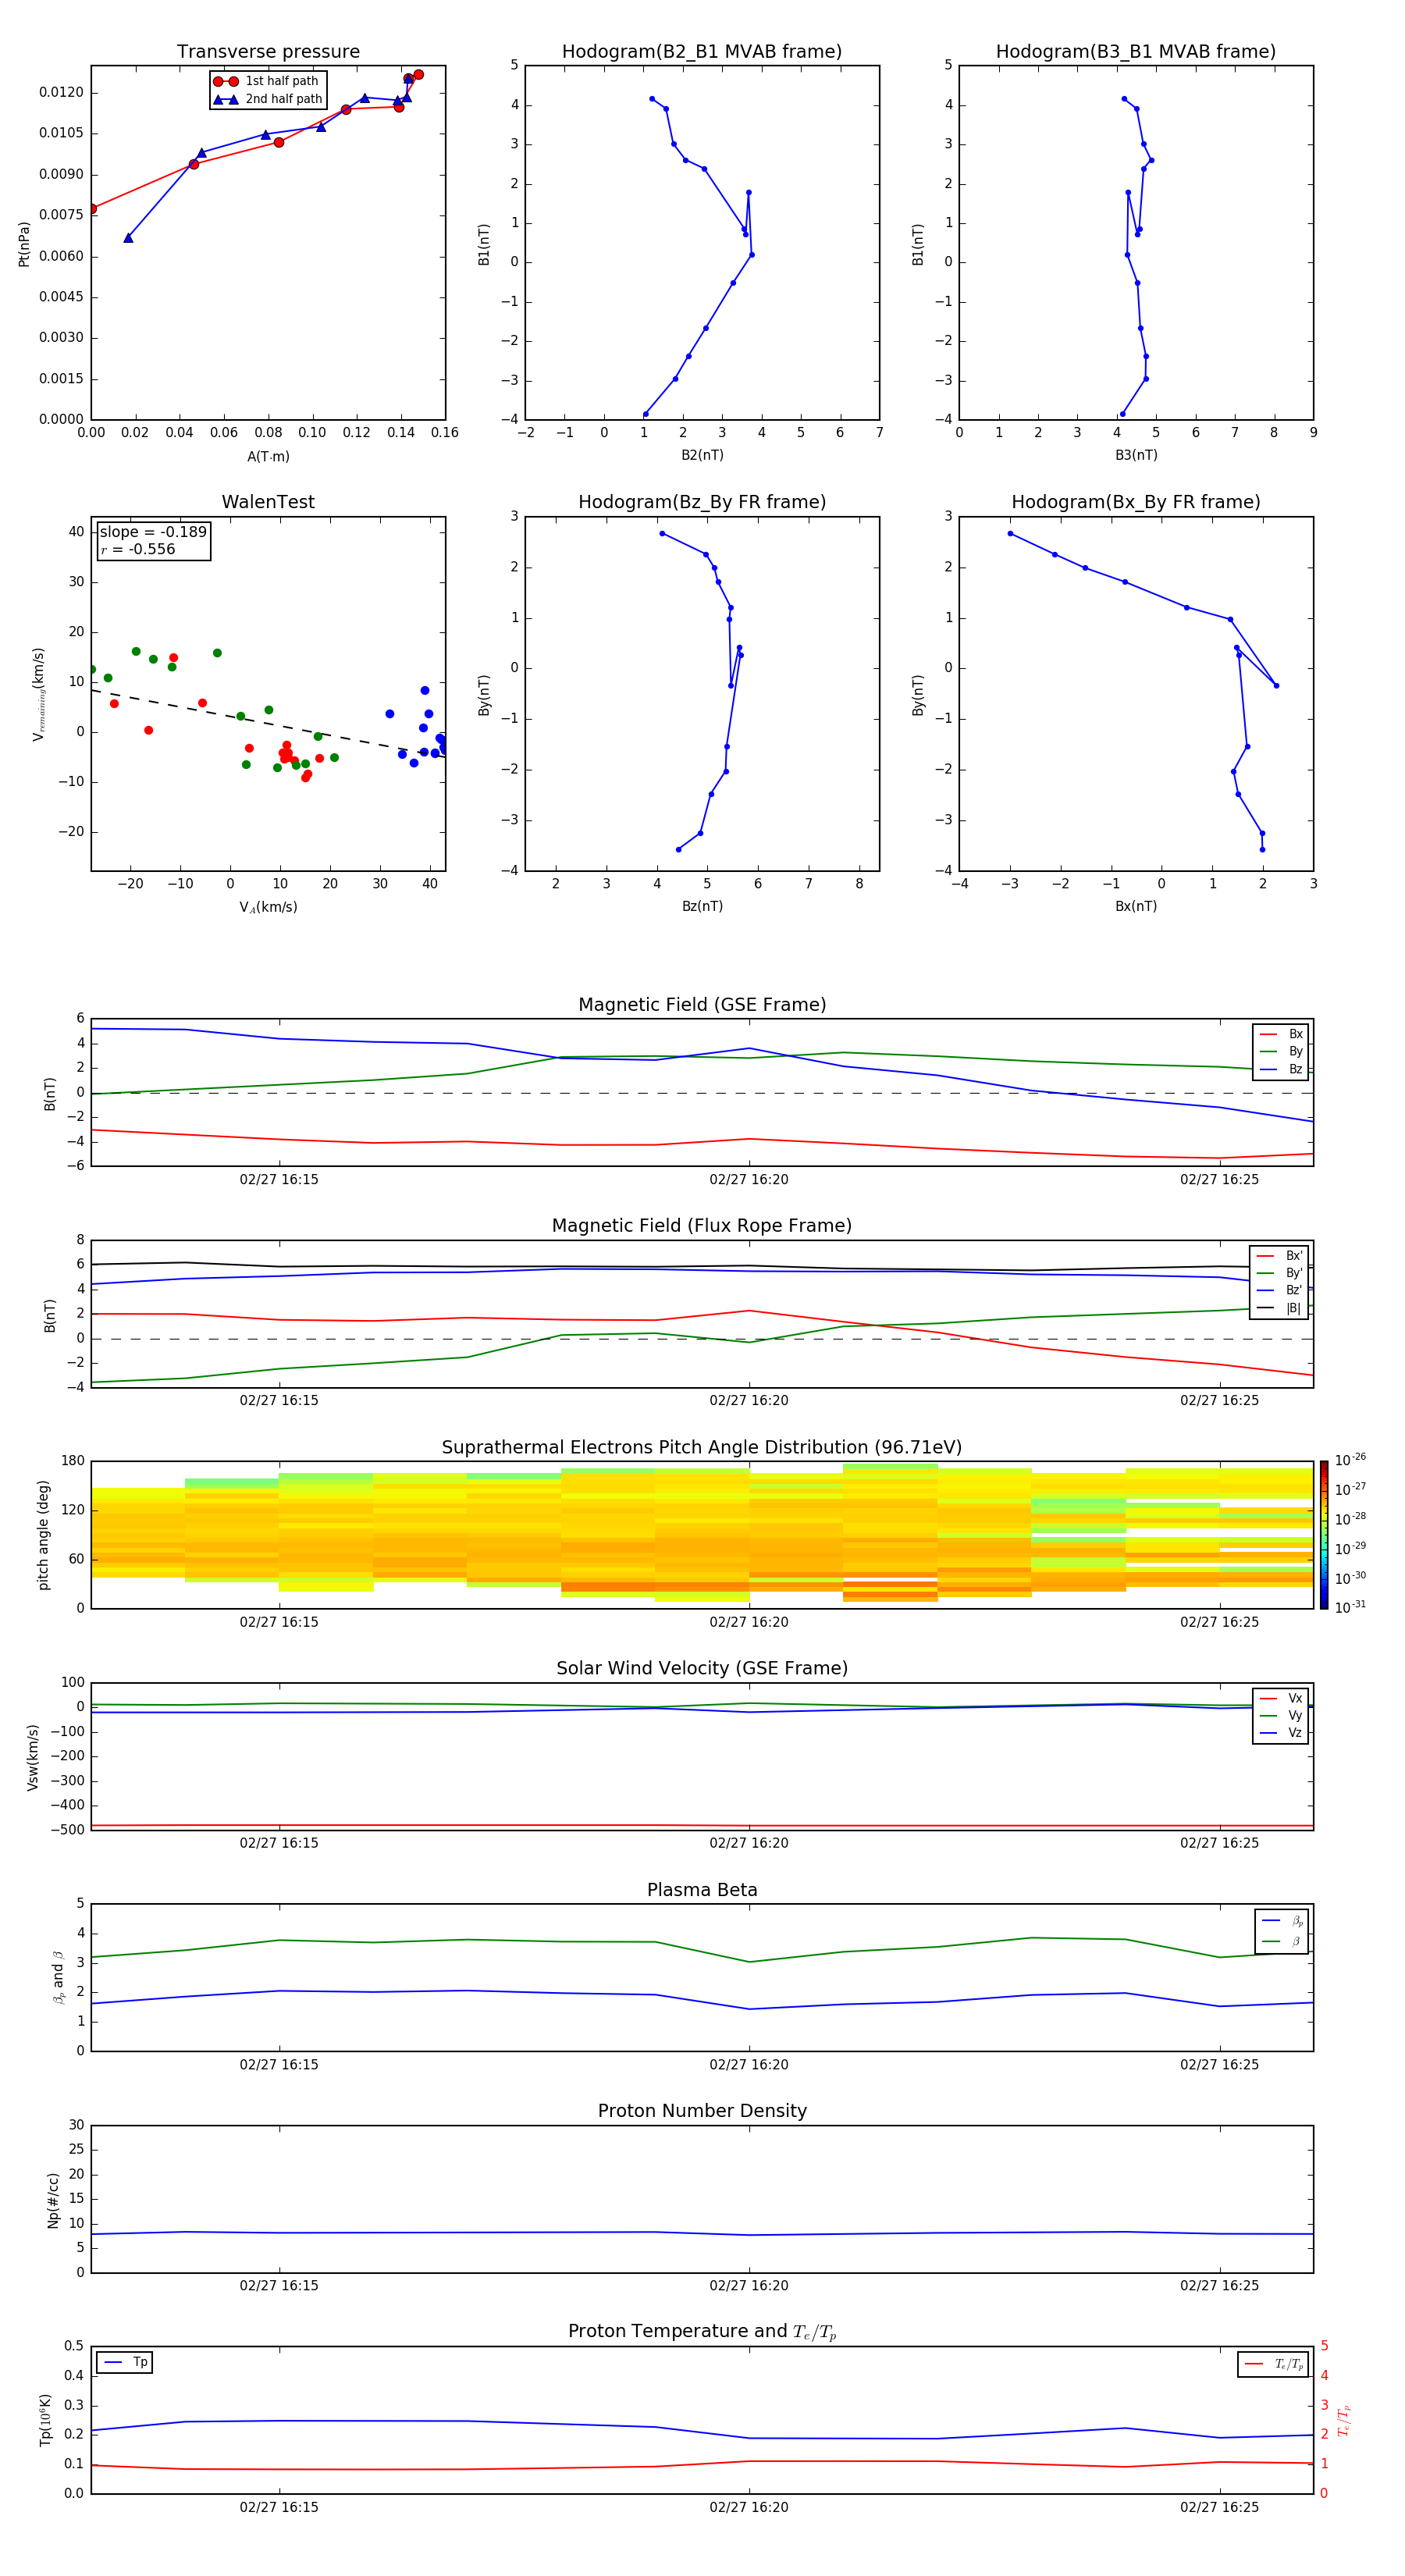
Task: Click '02/27 16:25' tick under Plasma Beta plot
Action: pos(1219,2065)
